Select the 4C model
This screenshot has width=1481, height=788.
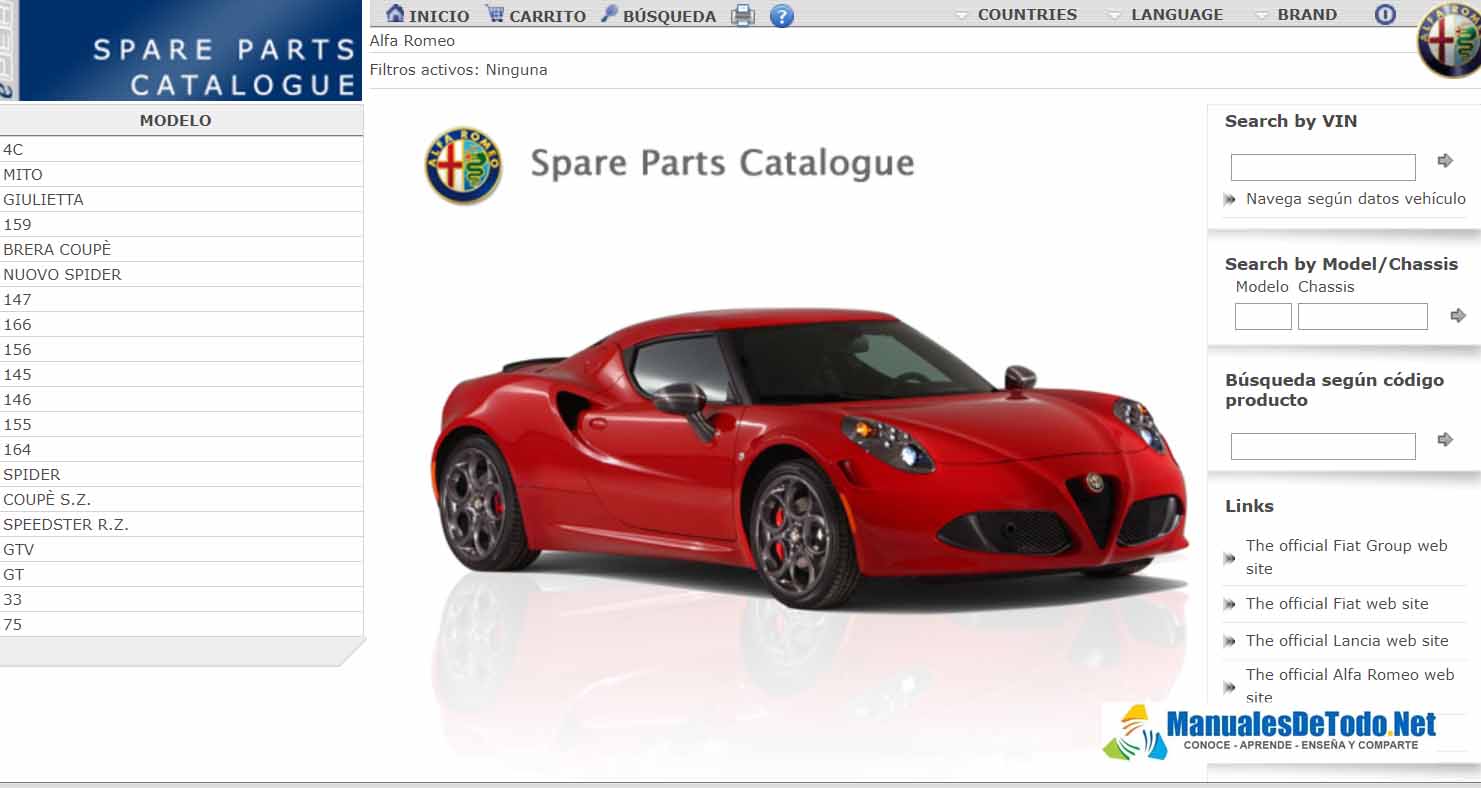pyautogui.click(x=181, y=149)
